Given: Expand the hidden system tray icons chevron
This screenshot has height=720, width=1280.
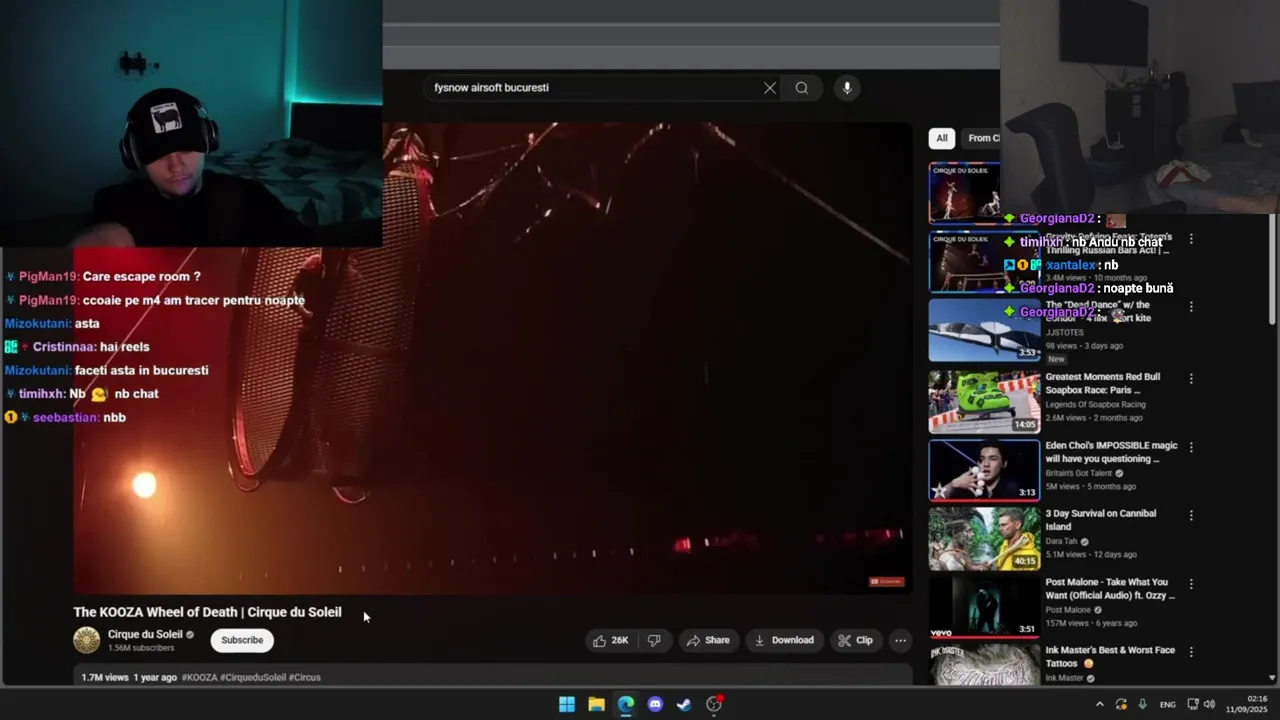Looking at the screenshot, I should (1099, 704).
